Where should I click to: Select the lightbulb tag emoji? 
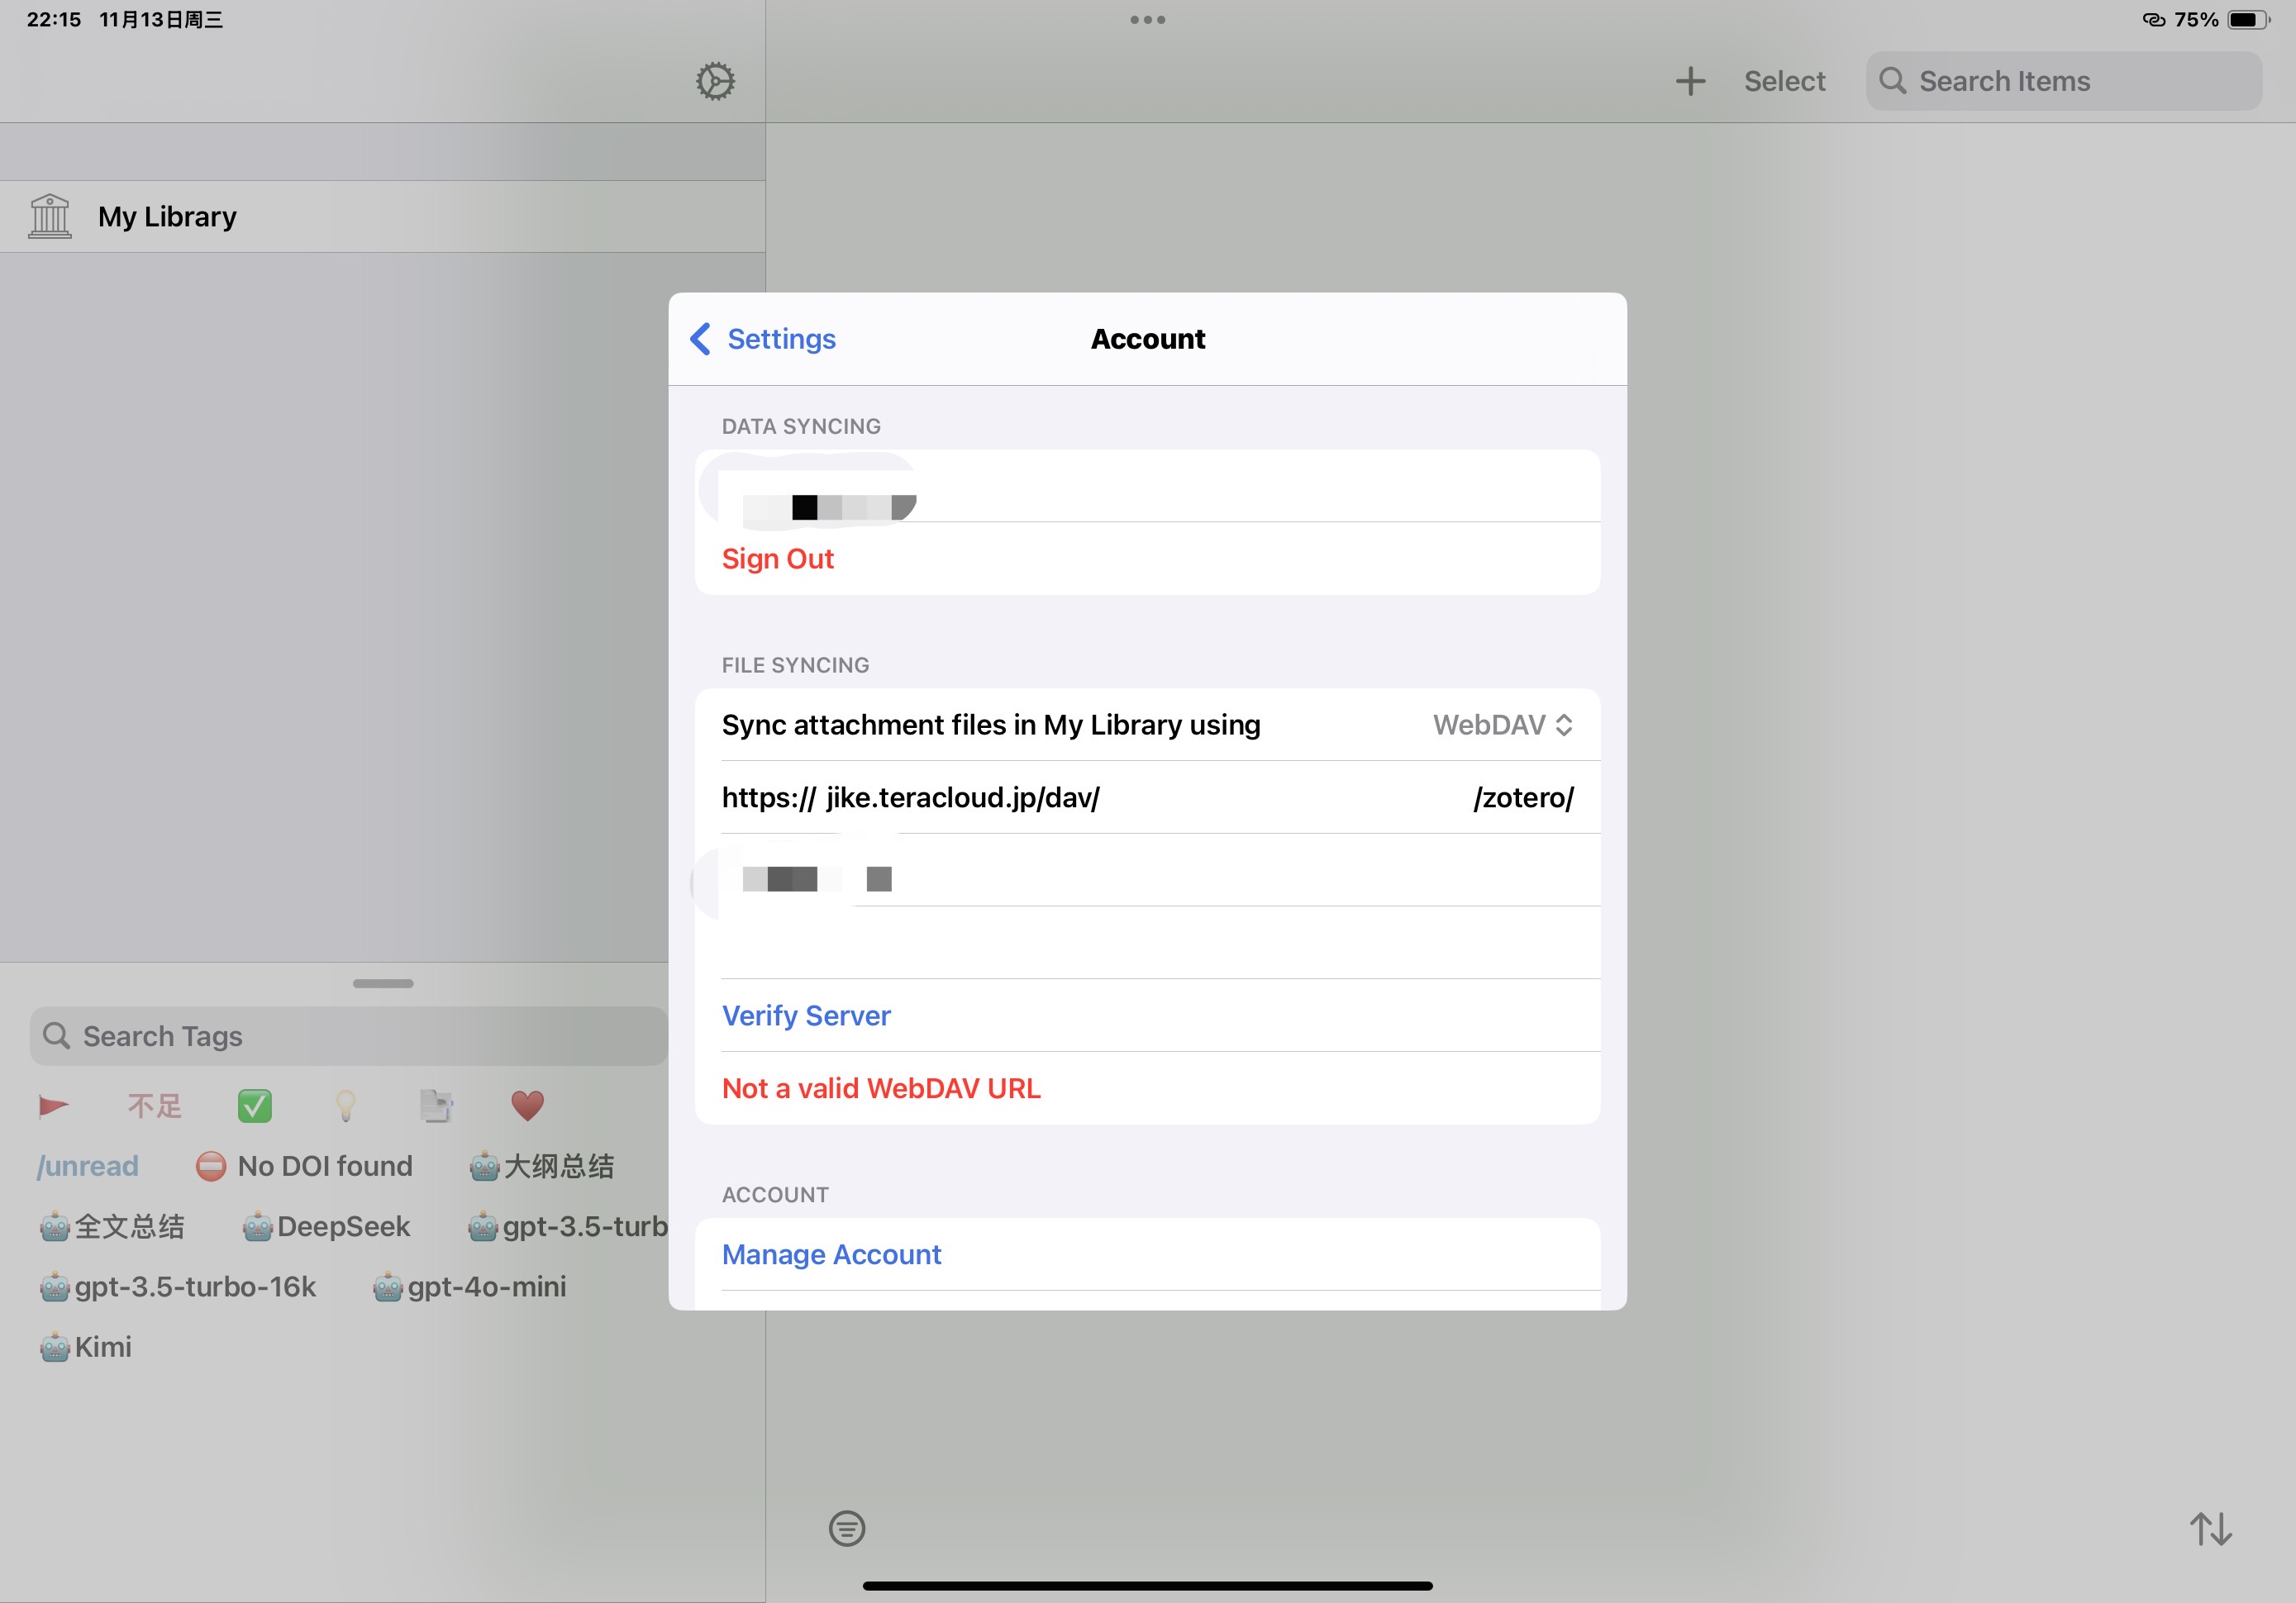(346, 1105)
